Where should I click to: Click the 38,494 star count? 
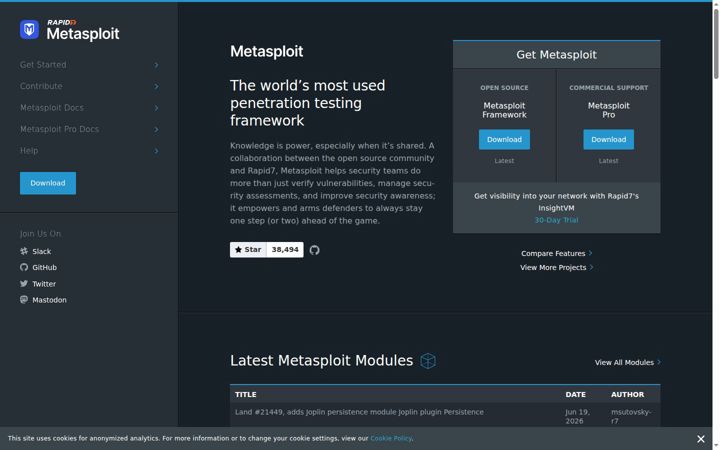pos(285,250)
